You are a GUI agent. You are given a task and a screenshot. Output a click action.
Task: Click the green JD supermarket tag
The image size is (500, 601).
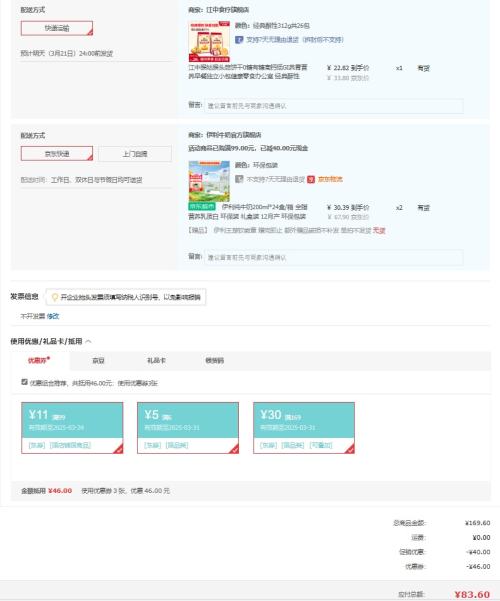tap(202, 207)
